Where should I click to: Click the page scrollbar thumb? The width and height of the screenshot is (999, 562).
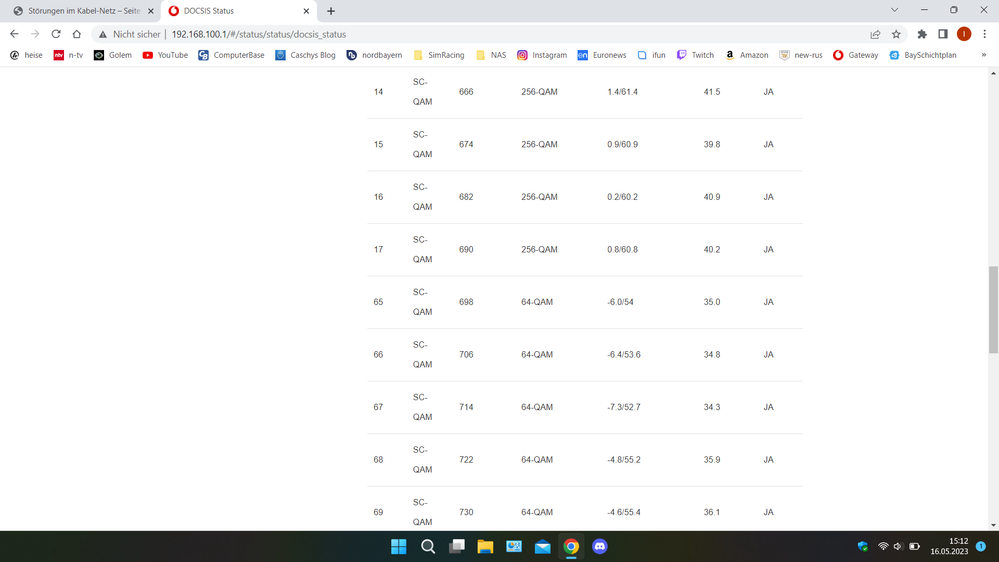993,310
